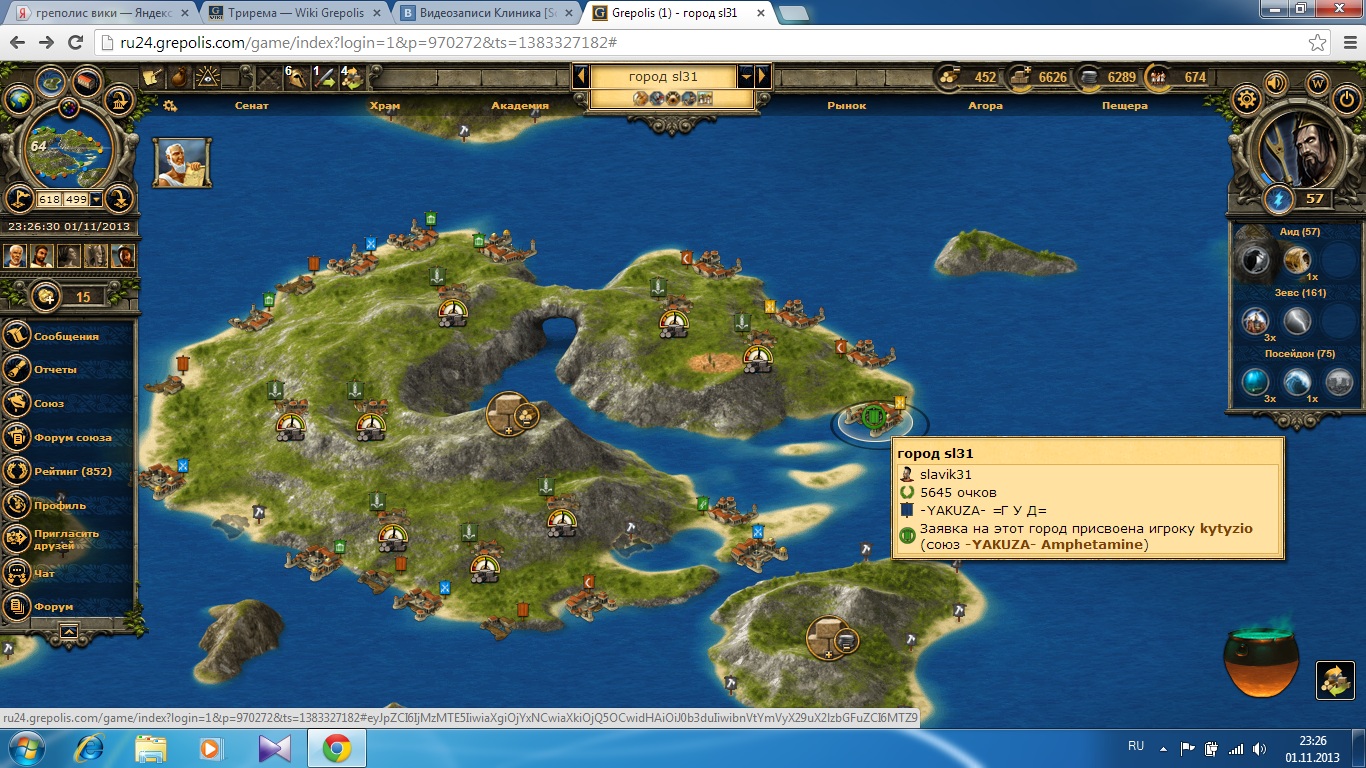Screen dimensions: 1366x768
Task: Switch to the previous city arrow
Action: (580, 77)
